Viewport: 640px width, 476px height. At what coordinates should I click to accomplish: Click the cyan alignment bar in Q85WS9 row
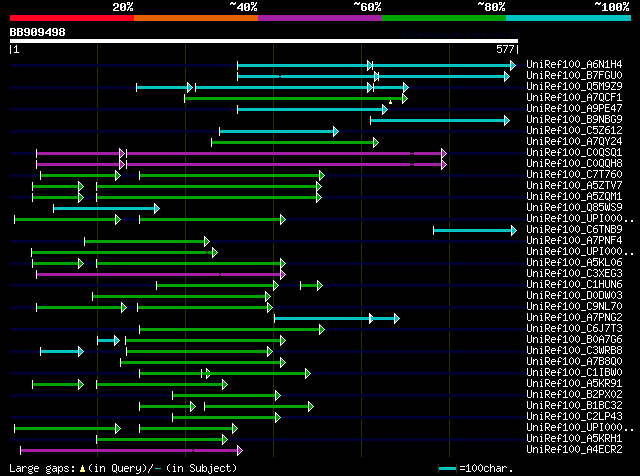[x=107, y=209]
